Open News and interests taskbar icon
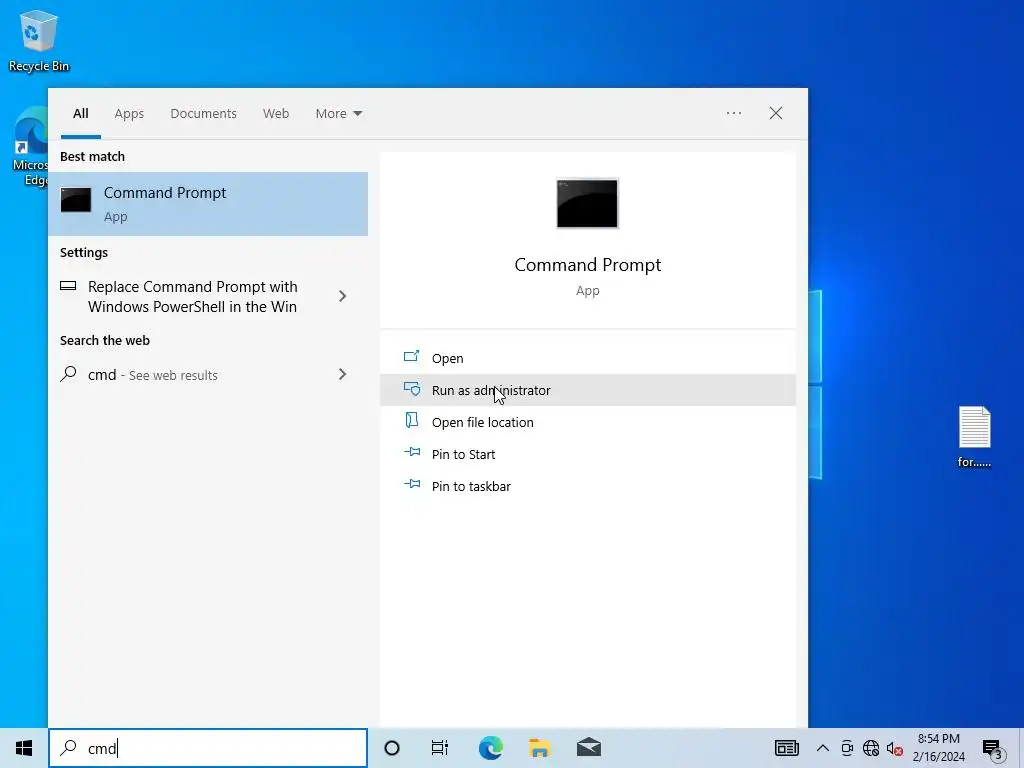 [786, 748]
